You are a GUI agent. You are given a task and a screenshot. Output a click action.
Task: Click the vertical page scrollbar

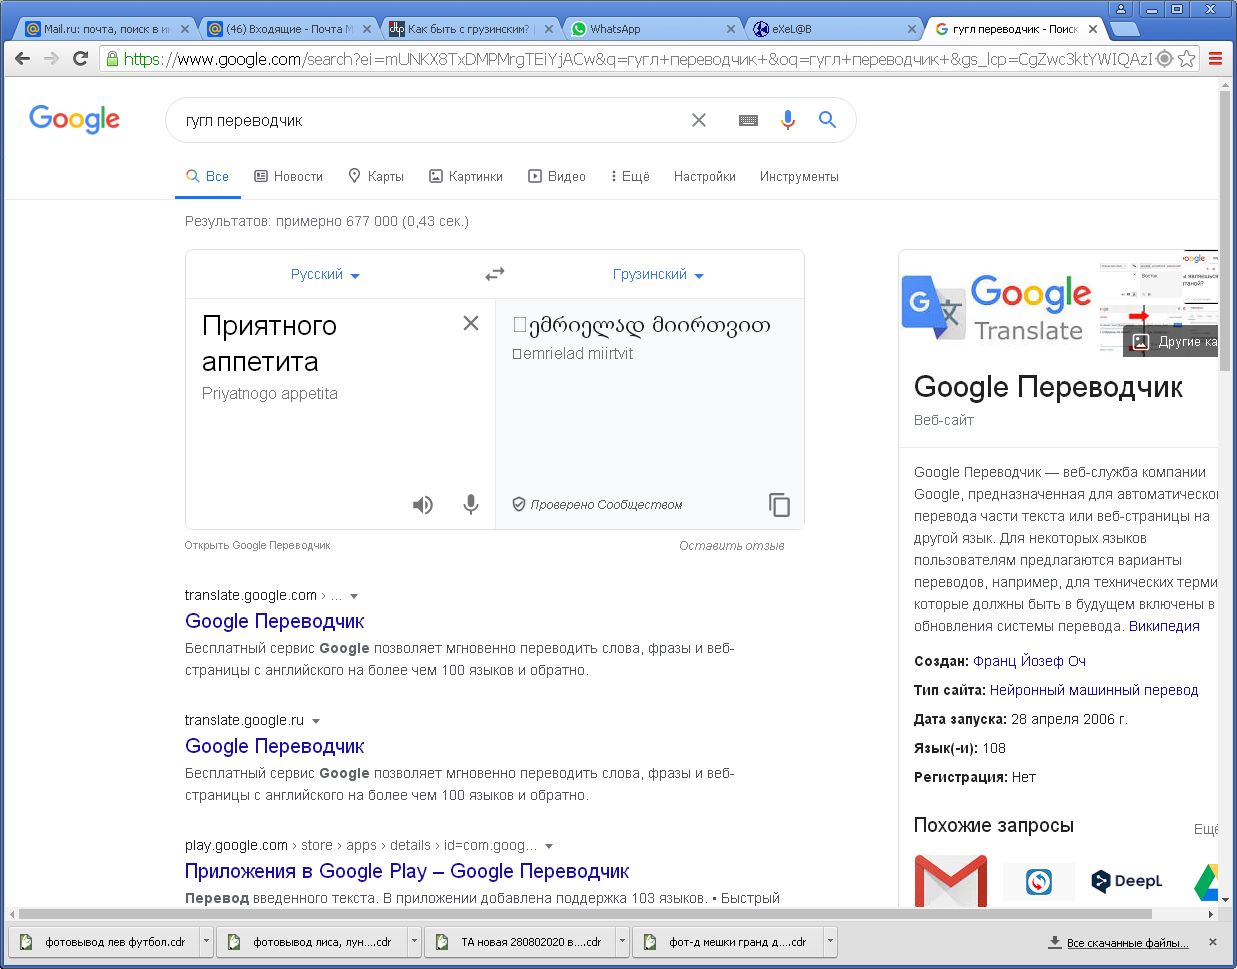point(1225,231)
